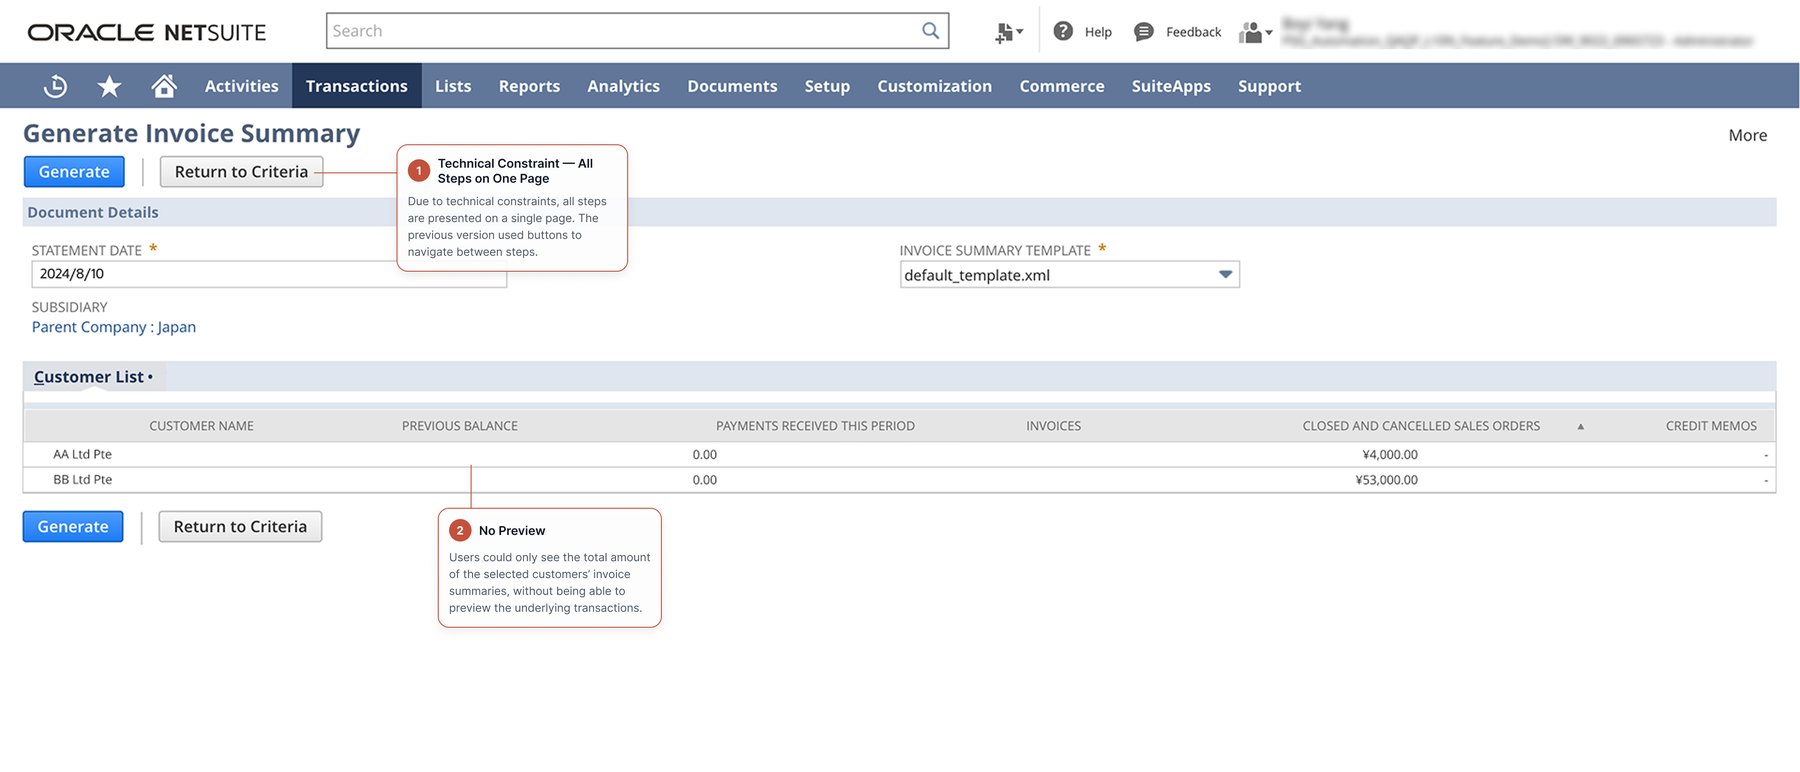The width and height of the screenshot is (1800, 772).
Task: Click sort arrow beside Closed and Cancelled Sales Orders
Action: point(1581,426)
